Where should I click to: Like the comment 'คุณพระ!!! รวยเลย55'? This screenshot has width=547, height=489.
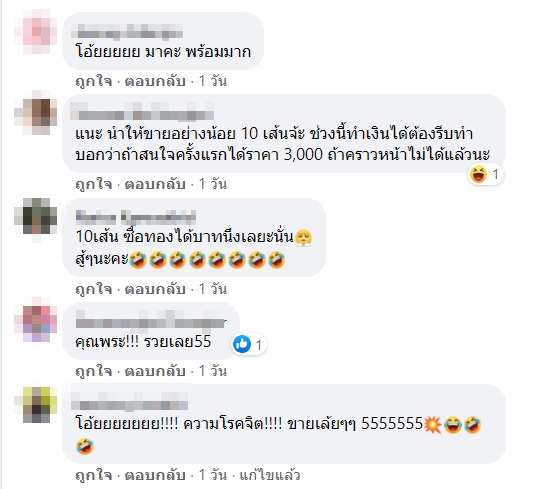click(x=94, y=371)
